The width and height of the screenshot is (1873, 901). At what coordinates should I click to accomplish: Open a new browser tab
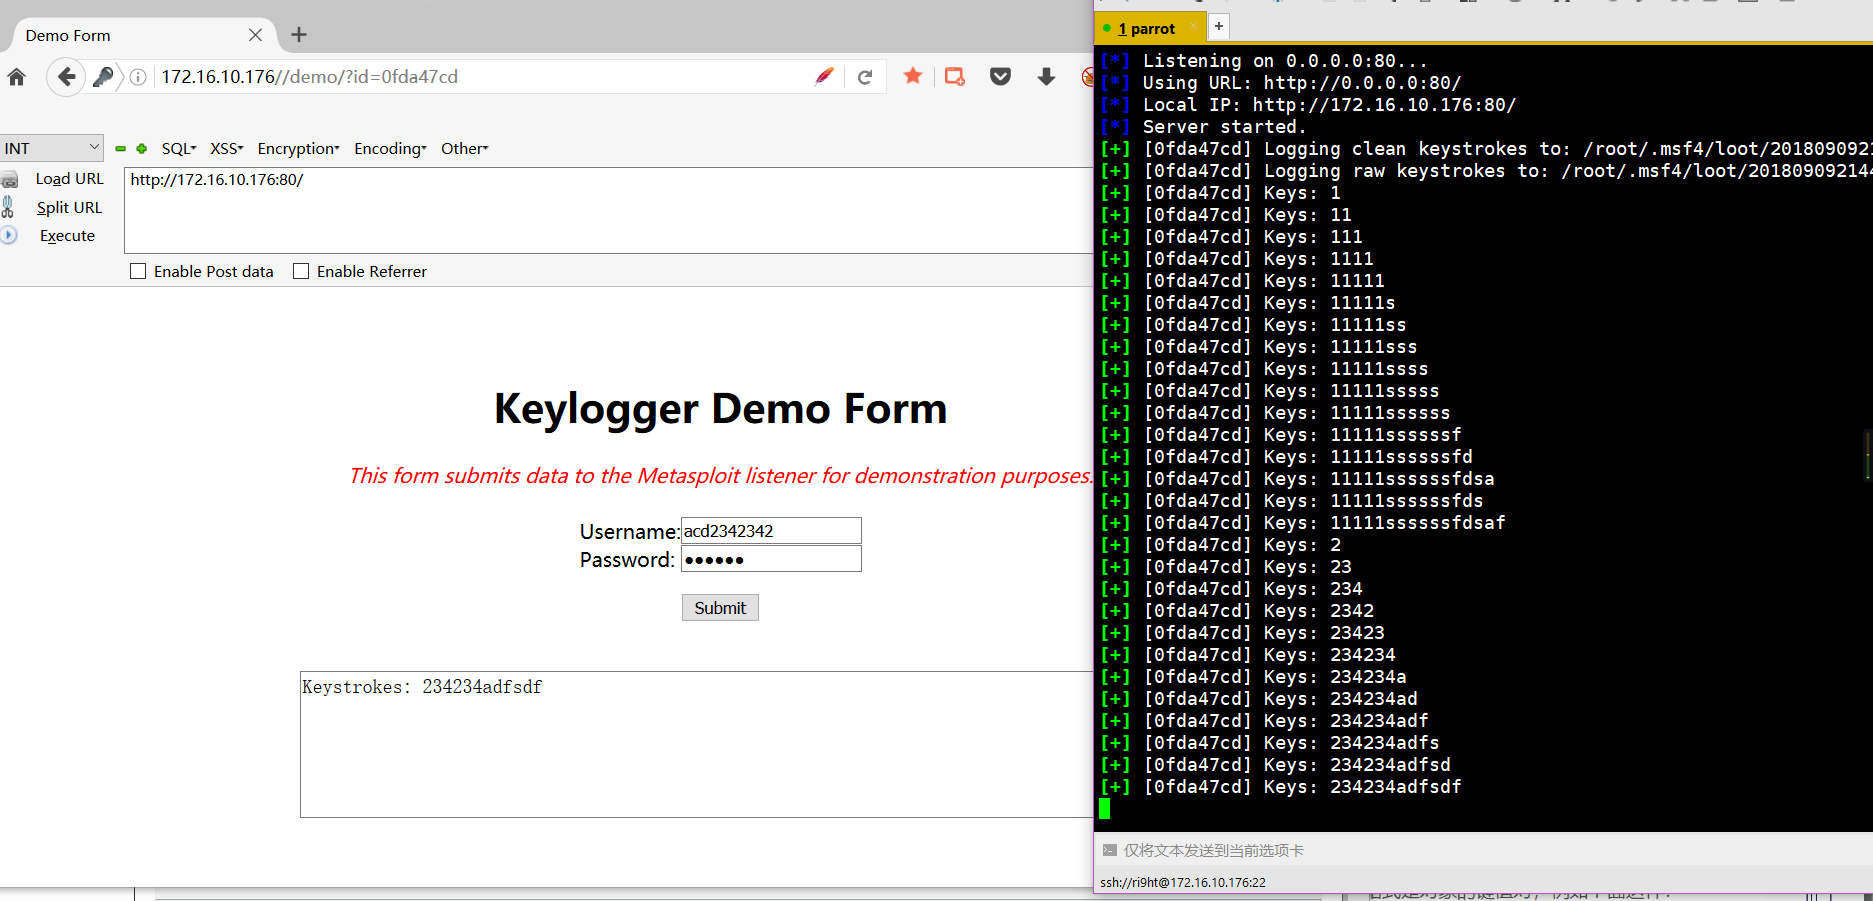coord(298,35)
